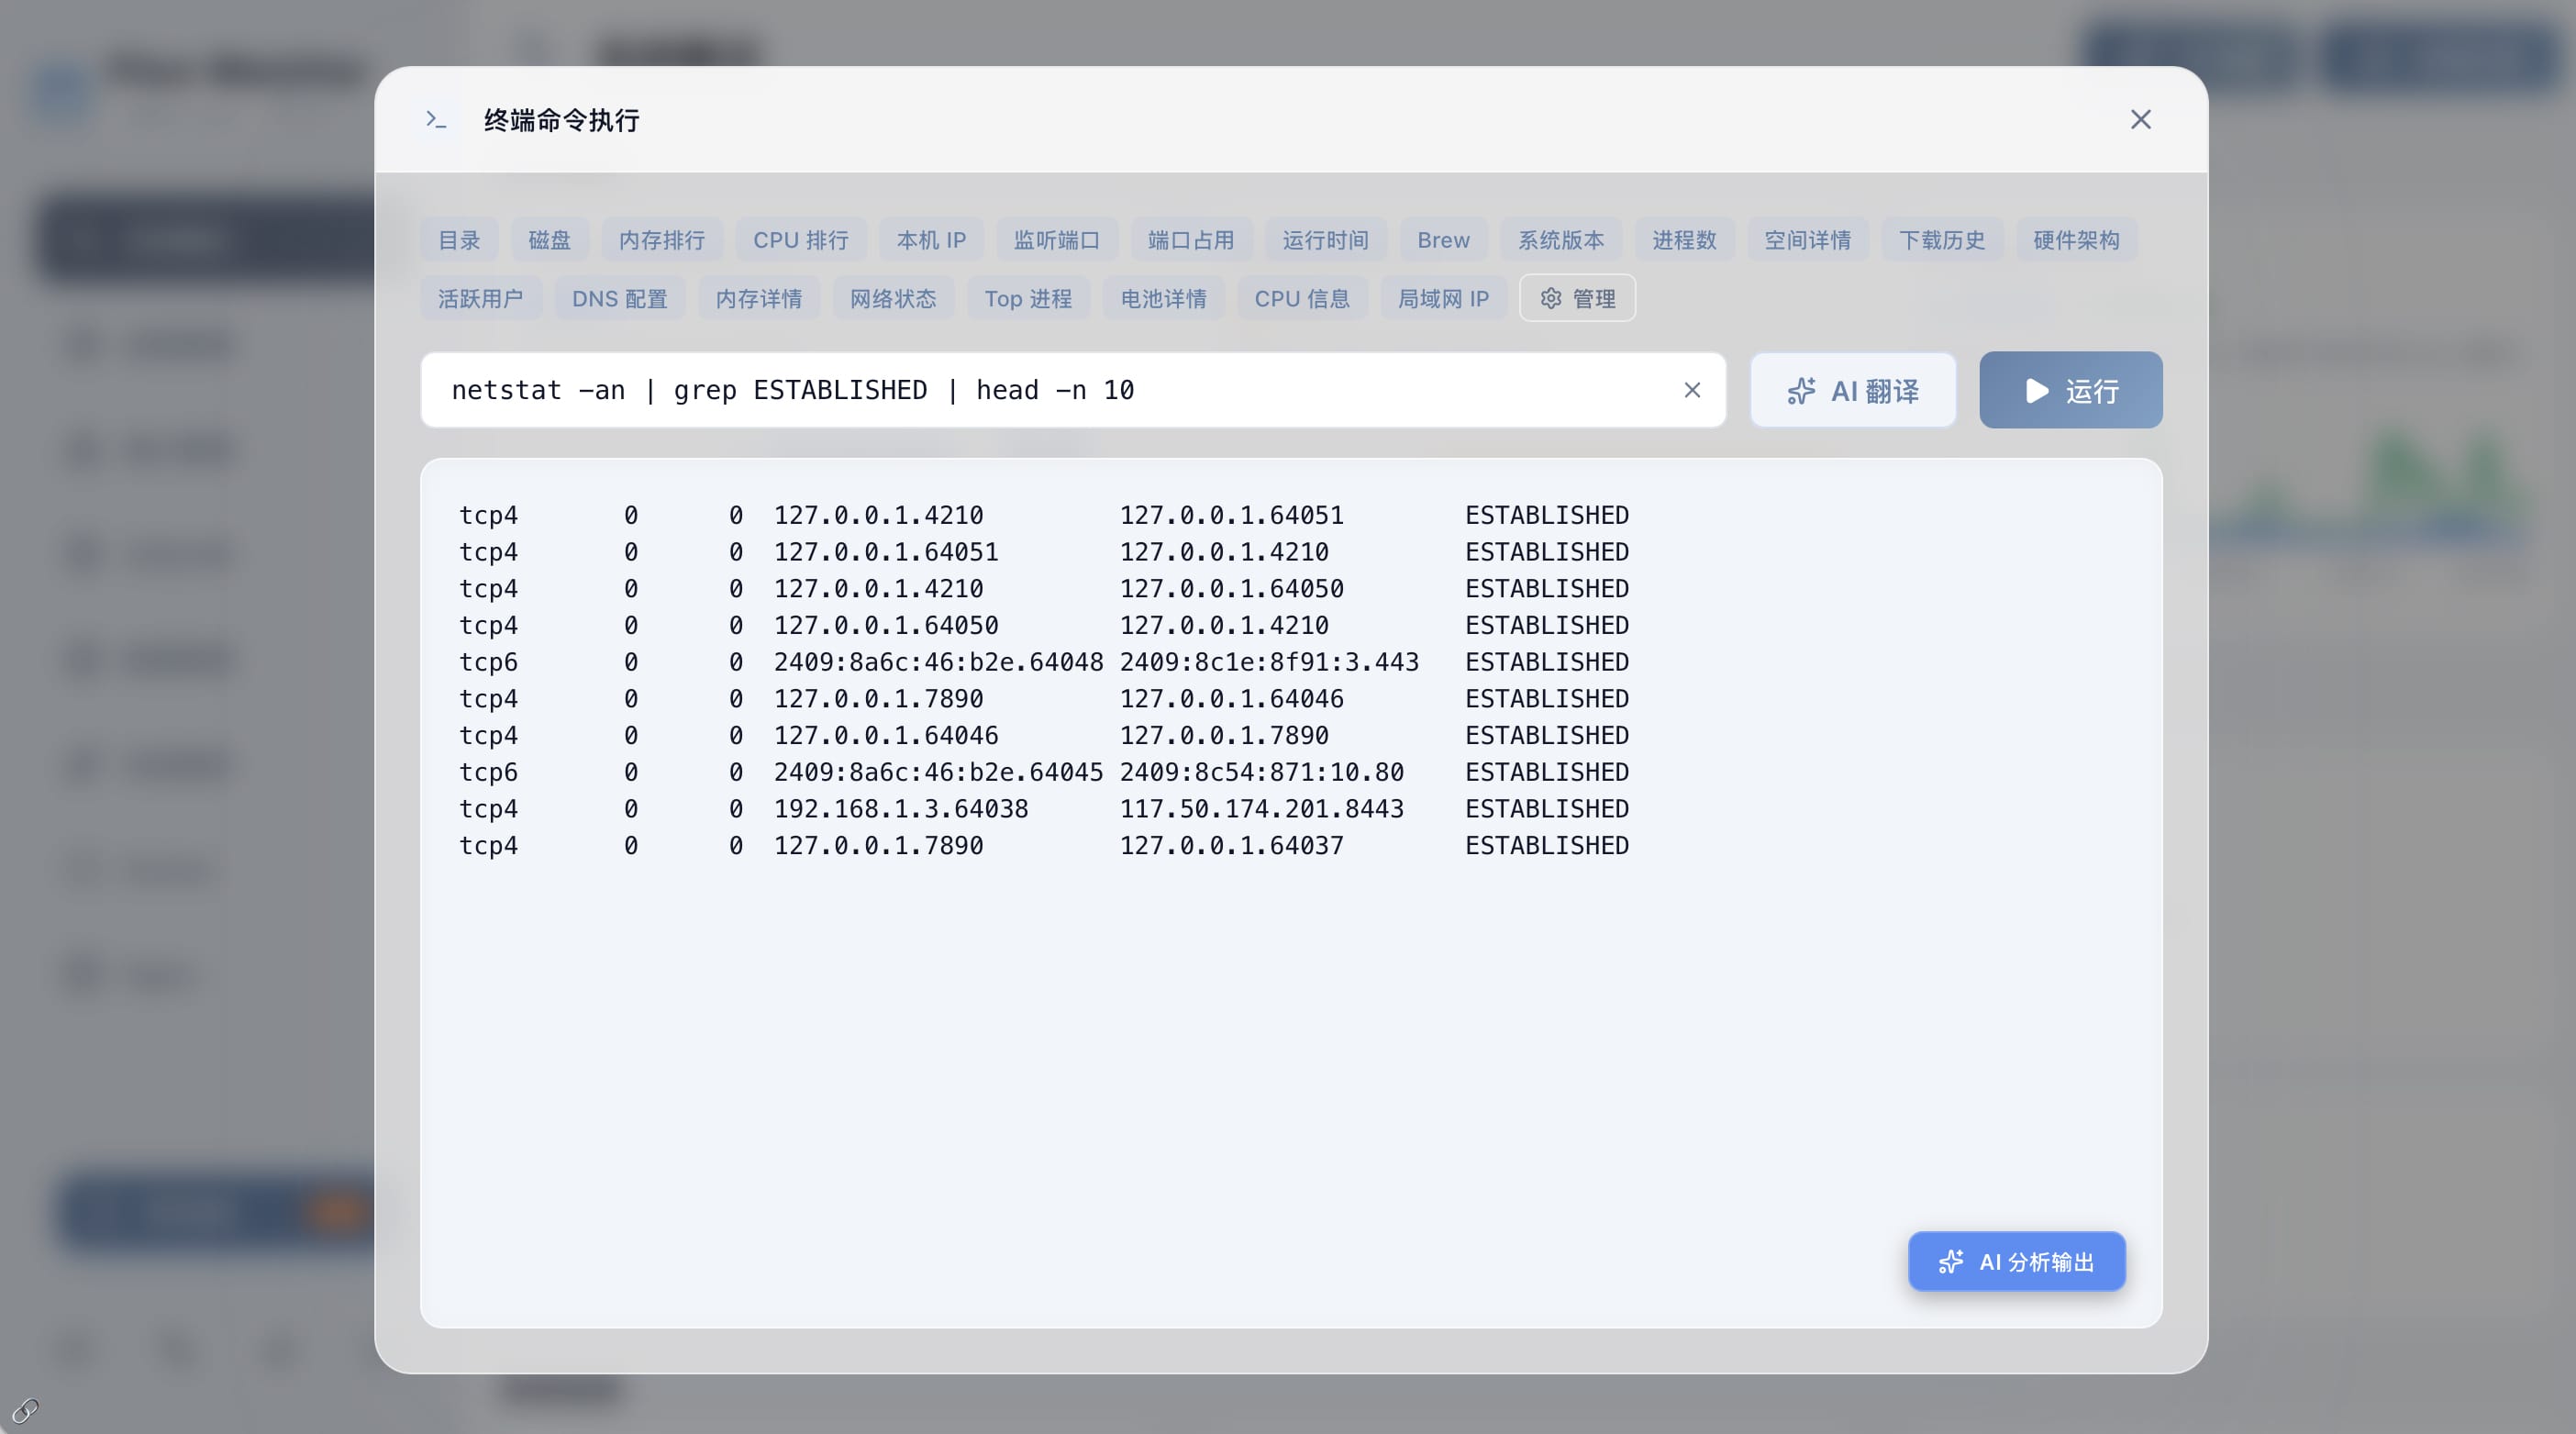This screenshot has height=1434, width=2576.
Task: Pick the 端口占用 preset command
Action: [1190, 240]
